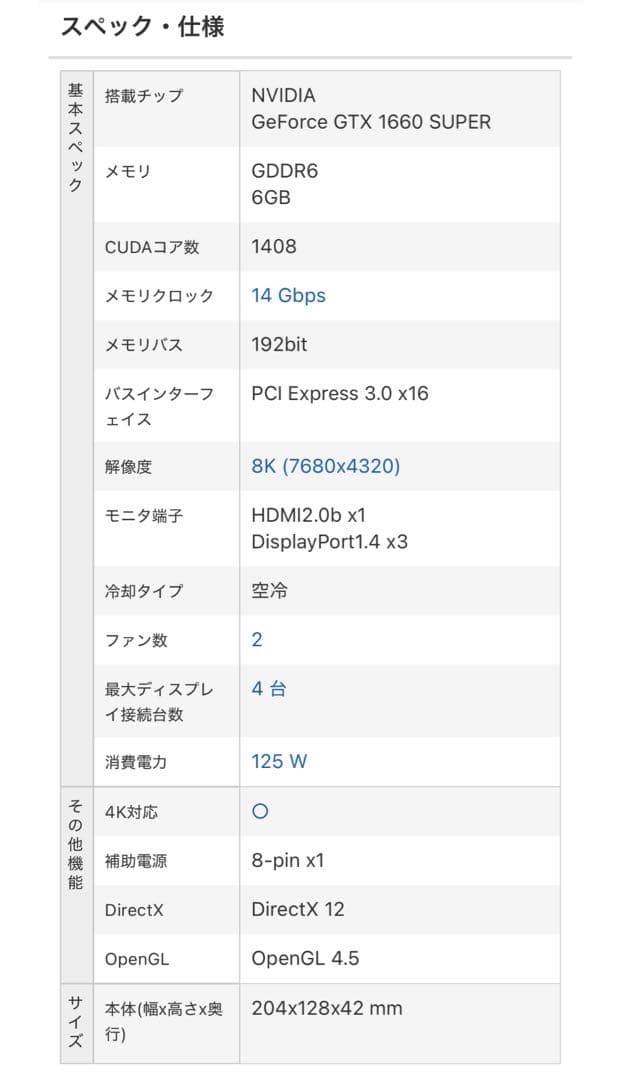The image size is (640, 1080).
Task: Click the GDDR6 memory value
Action: tap(284, 171)
